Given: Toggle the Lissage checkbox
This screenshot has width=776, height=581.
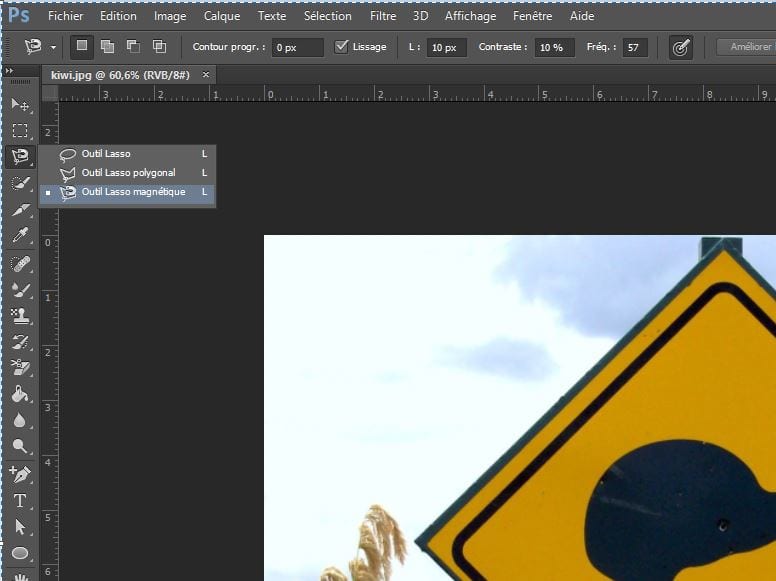Looking at the screenshot, I should tap(341, 47).
